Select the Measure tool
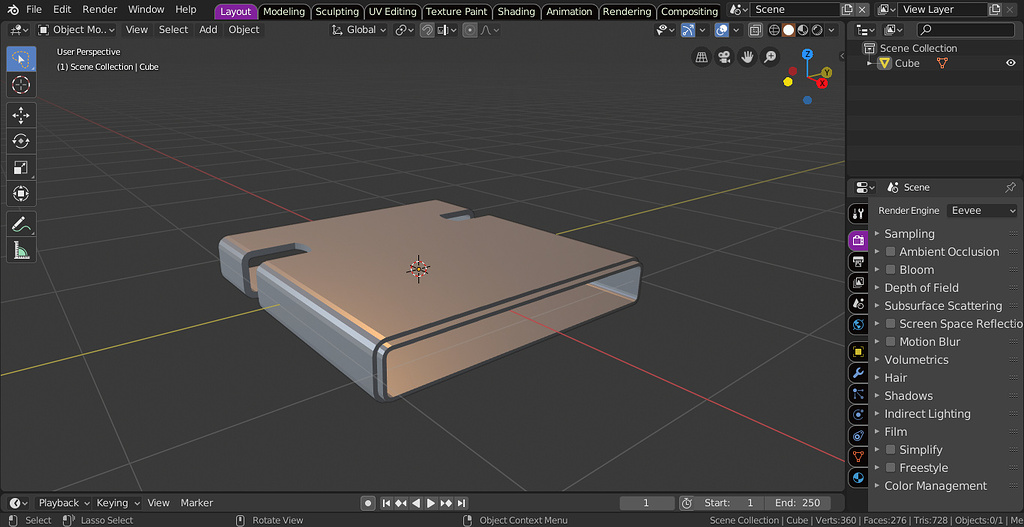The width and height of the screenshot is (1024, 527). point(21,249)
